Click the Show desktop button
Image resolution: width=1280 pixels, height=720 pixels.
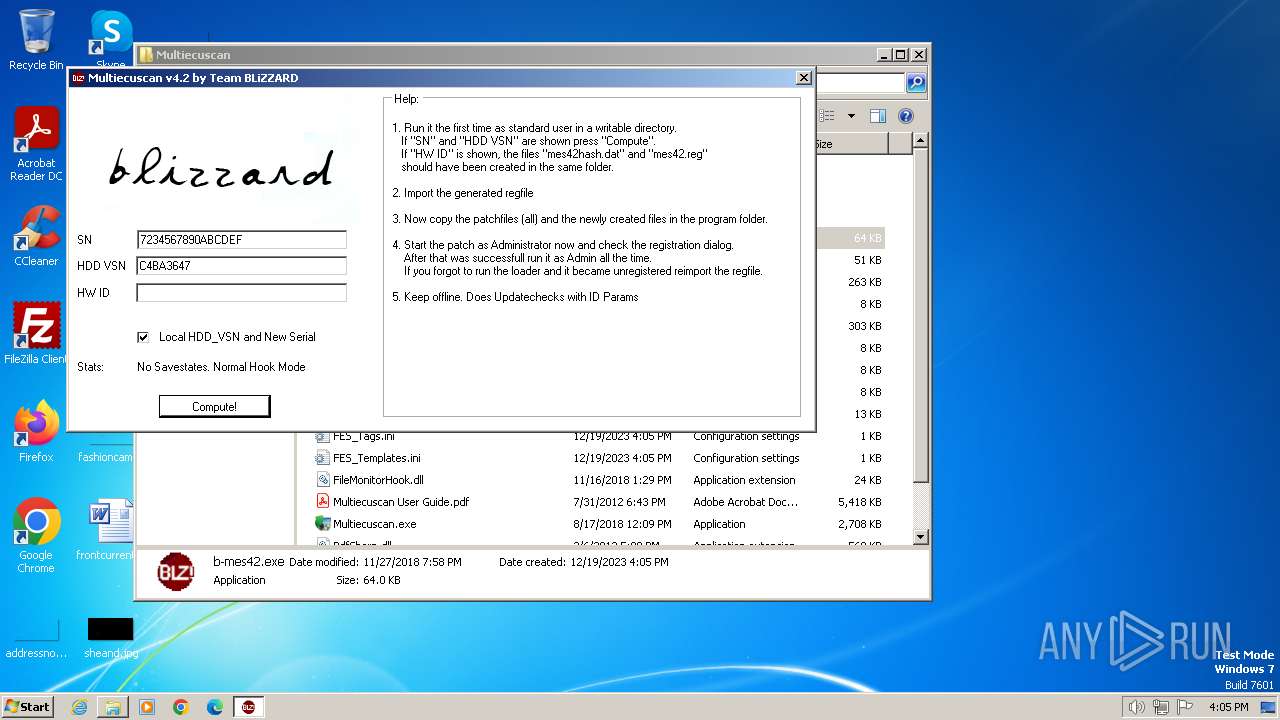[x=1269, y=707]
